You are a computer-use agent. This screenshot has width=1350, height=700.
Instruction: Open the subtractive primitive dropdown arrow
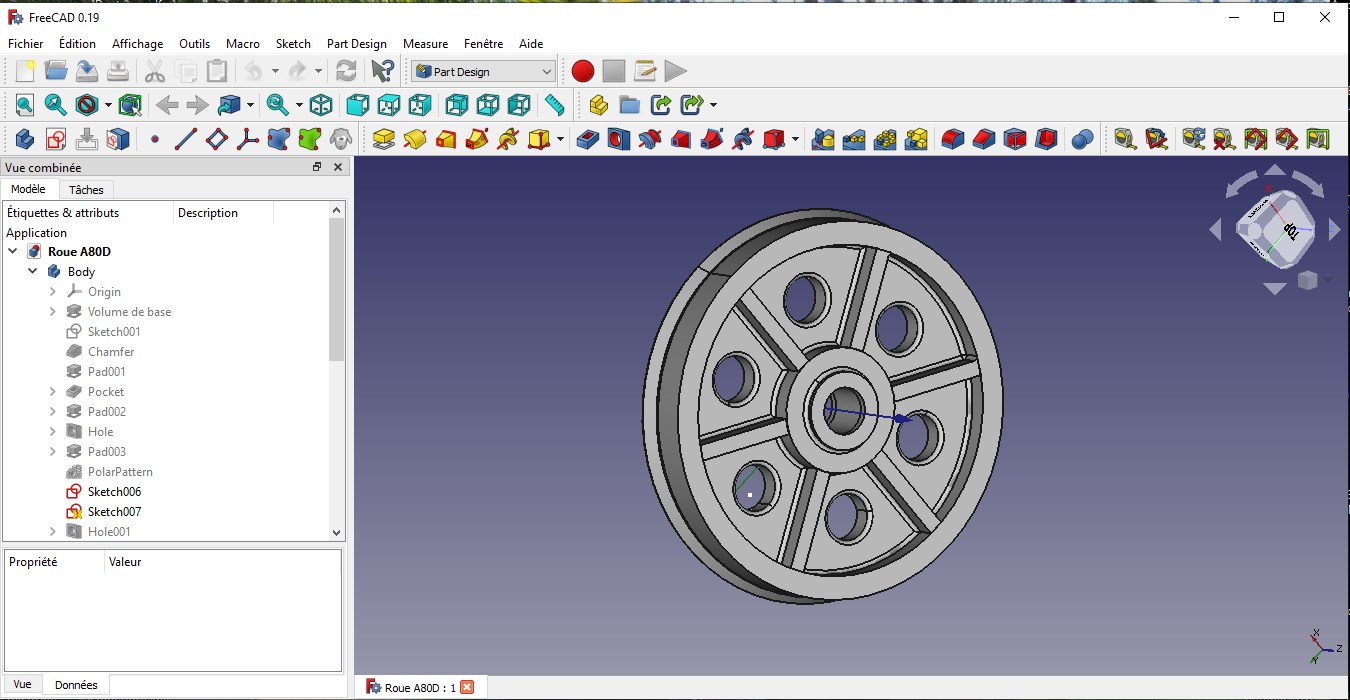(795, 139)
